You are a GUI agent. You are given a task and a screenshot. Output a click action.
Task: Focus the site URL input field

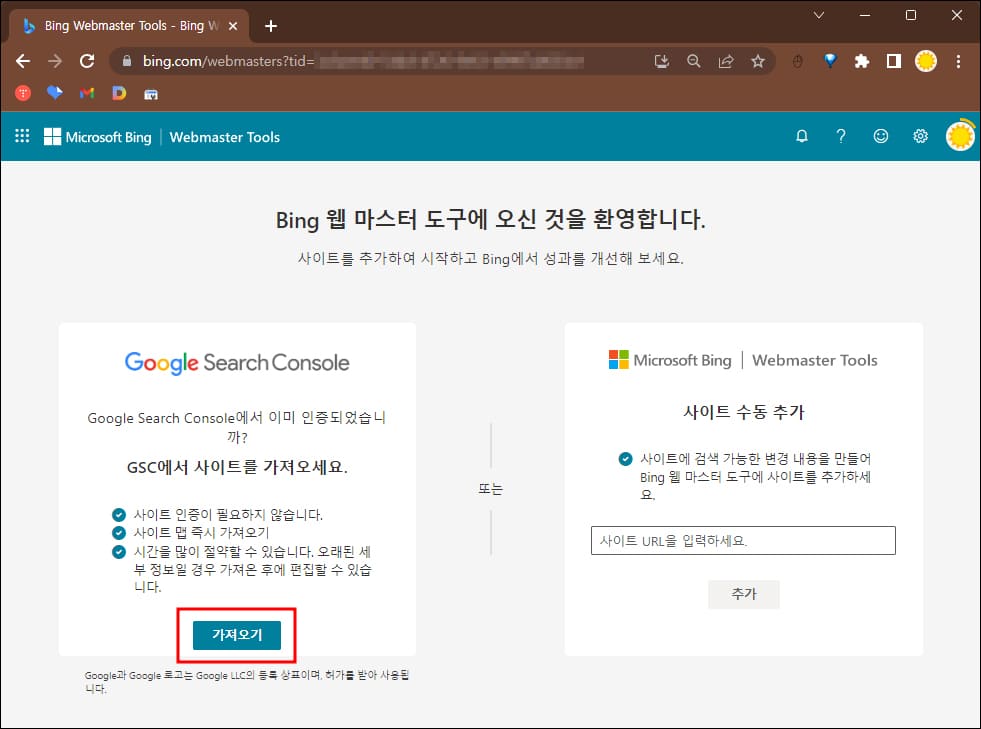click(x=743, y=541)
